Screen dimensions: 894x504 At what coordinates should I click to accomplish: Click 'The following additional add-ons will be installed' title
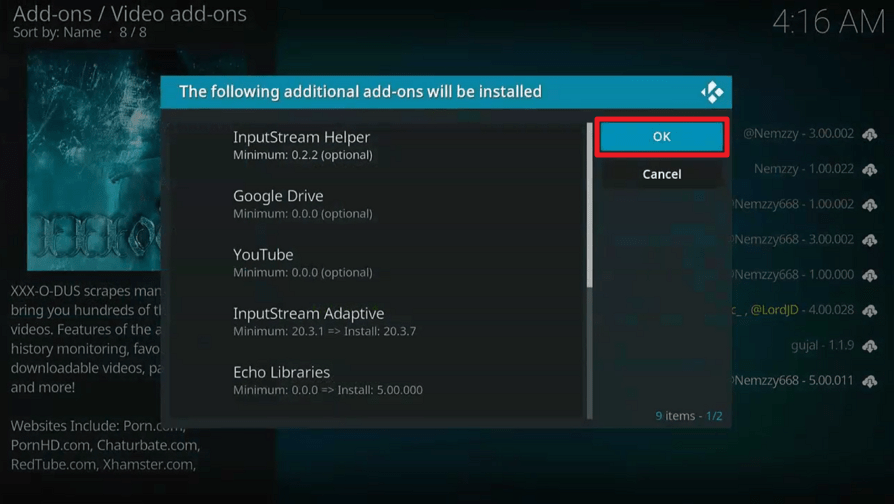(360, 92)
